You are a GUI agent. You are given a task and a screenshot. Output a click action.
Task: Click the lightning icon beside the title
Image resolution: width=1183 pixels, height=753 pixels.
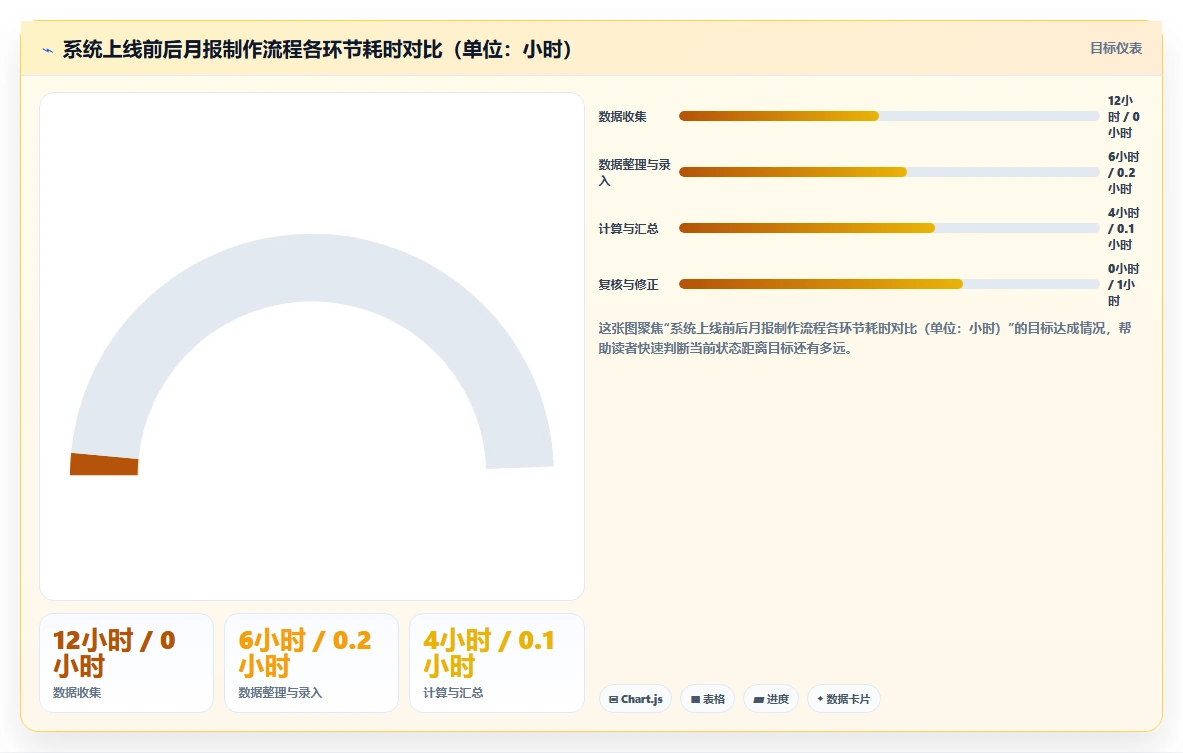click(48, 51)
